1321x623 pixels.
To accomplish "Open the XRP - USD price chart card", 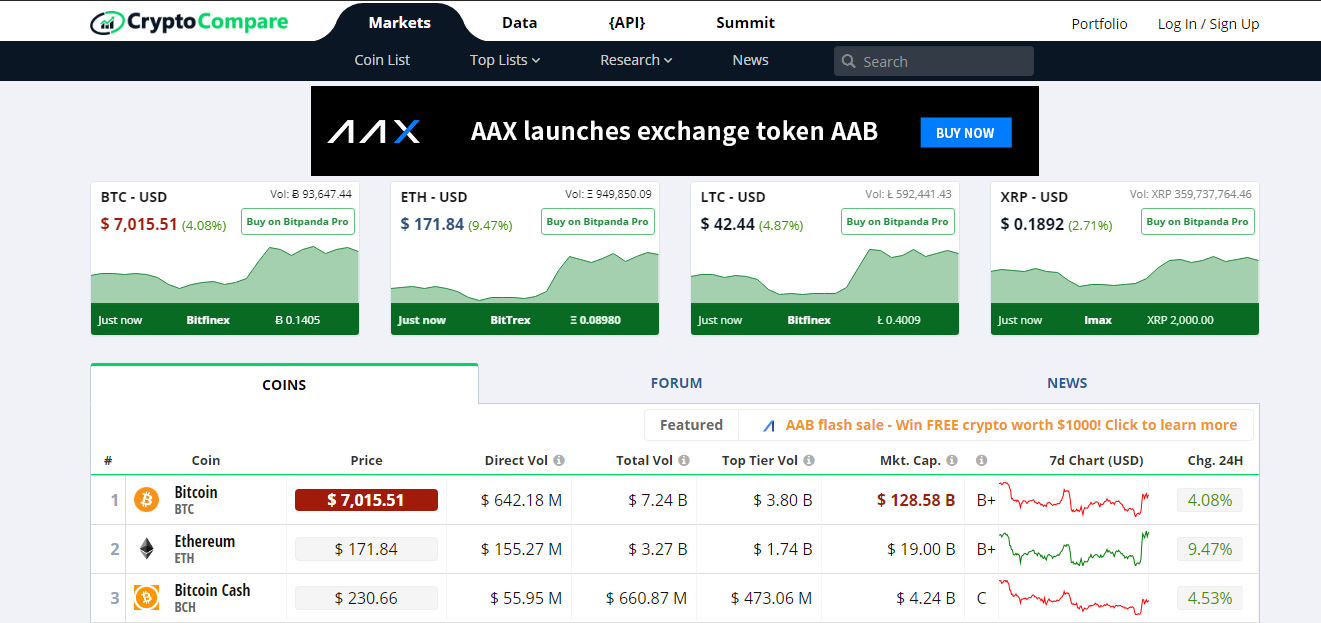I will [x=1125, y=258].
